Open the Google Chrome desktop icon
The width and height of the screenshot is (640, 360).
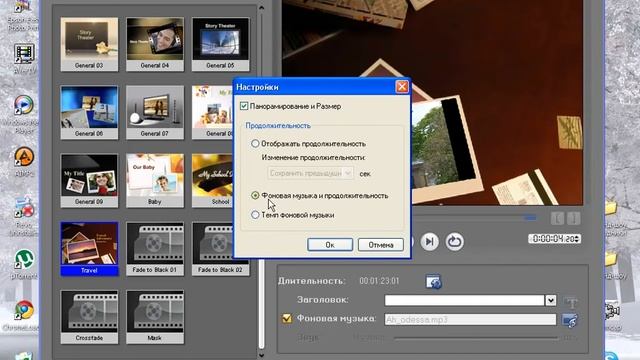pyautogui.click(x=24, y=311)
